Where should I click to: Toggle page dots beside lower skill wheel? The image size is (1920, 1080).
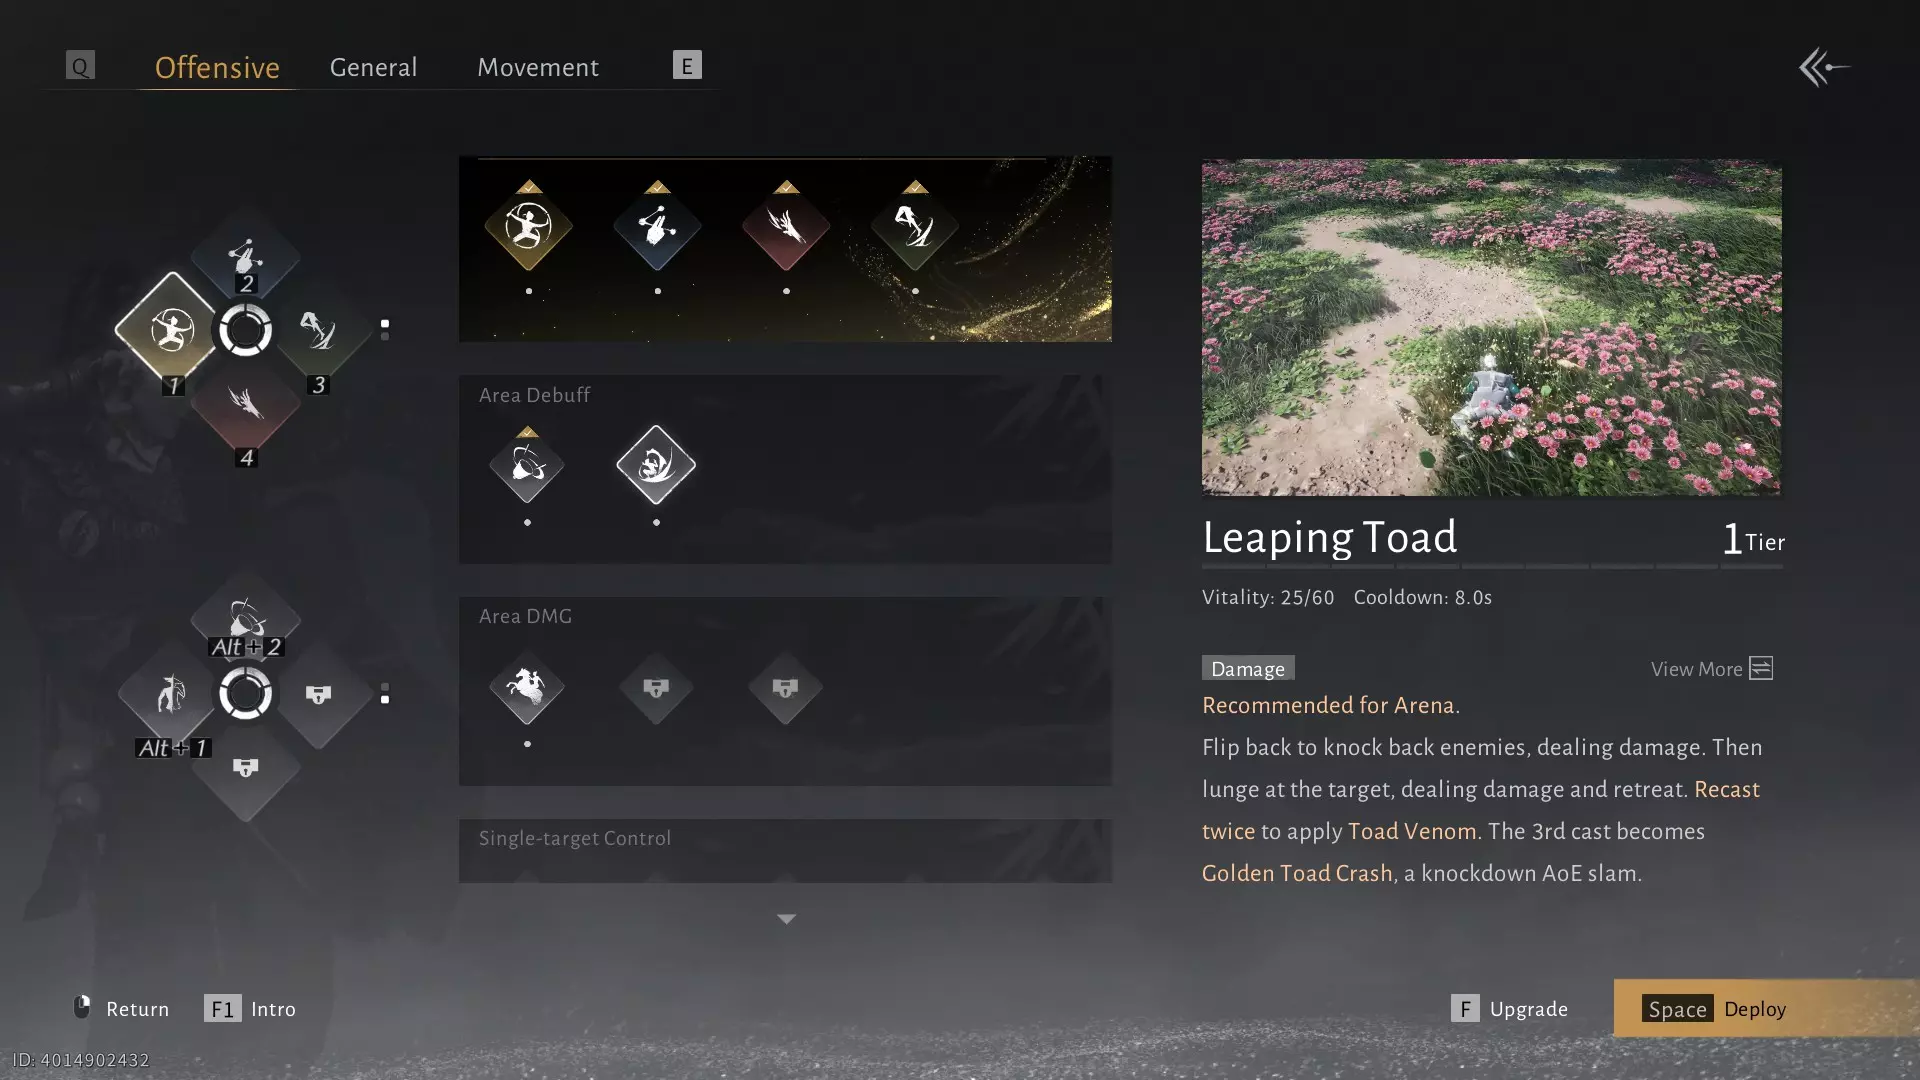point(385,693)
